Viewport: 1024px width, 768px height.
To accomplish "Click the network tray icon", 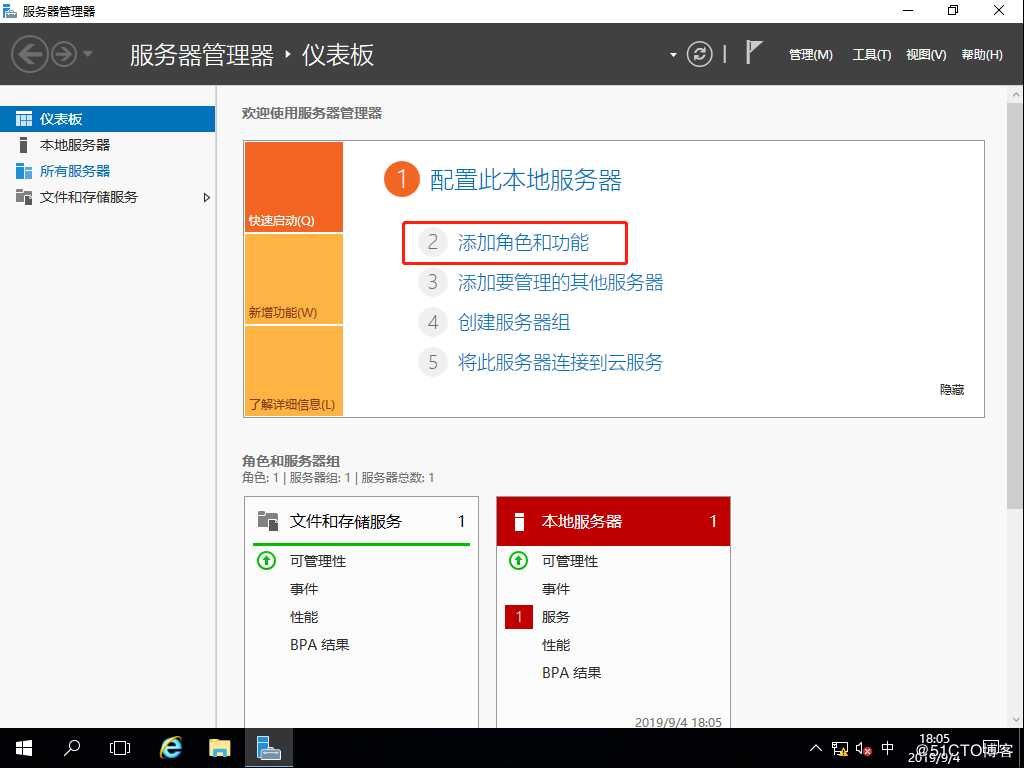I will (x=840, y=748).
